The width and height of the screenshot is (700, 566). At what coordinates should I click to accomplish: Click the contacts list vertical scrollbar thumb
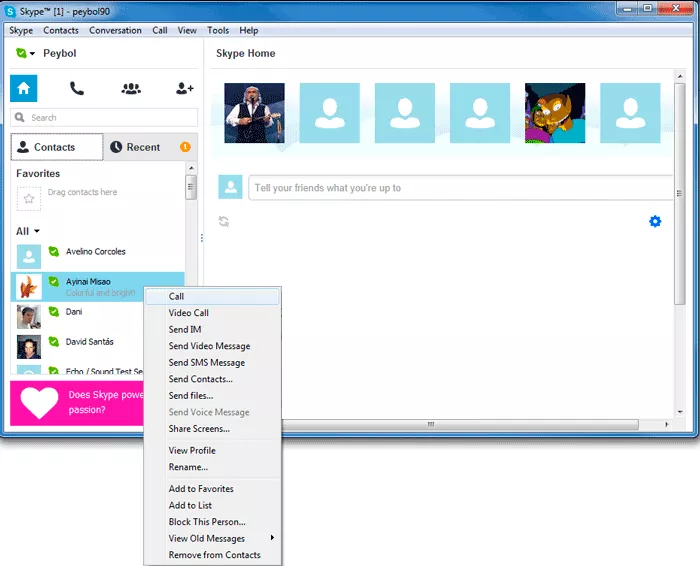[x=191, y=187]
